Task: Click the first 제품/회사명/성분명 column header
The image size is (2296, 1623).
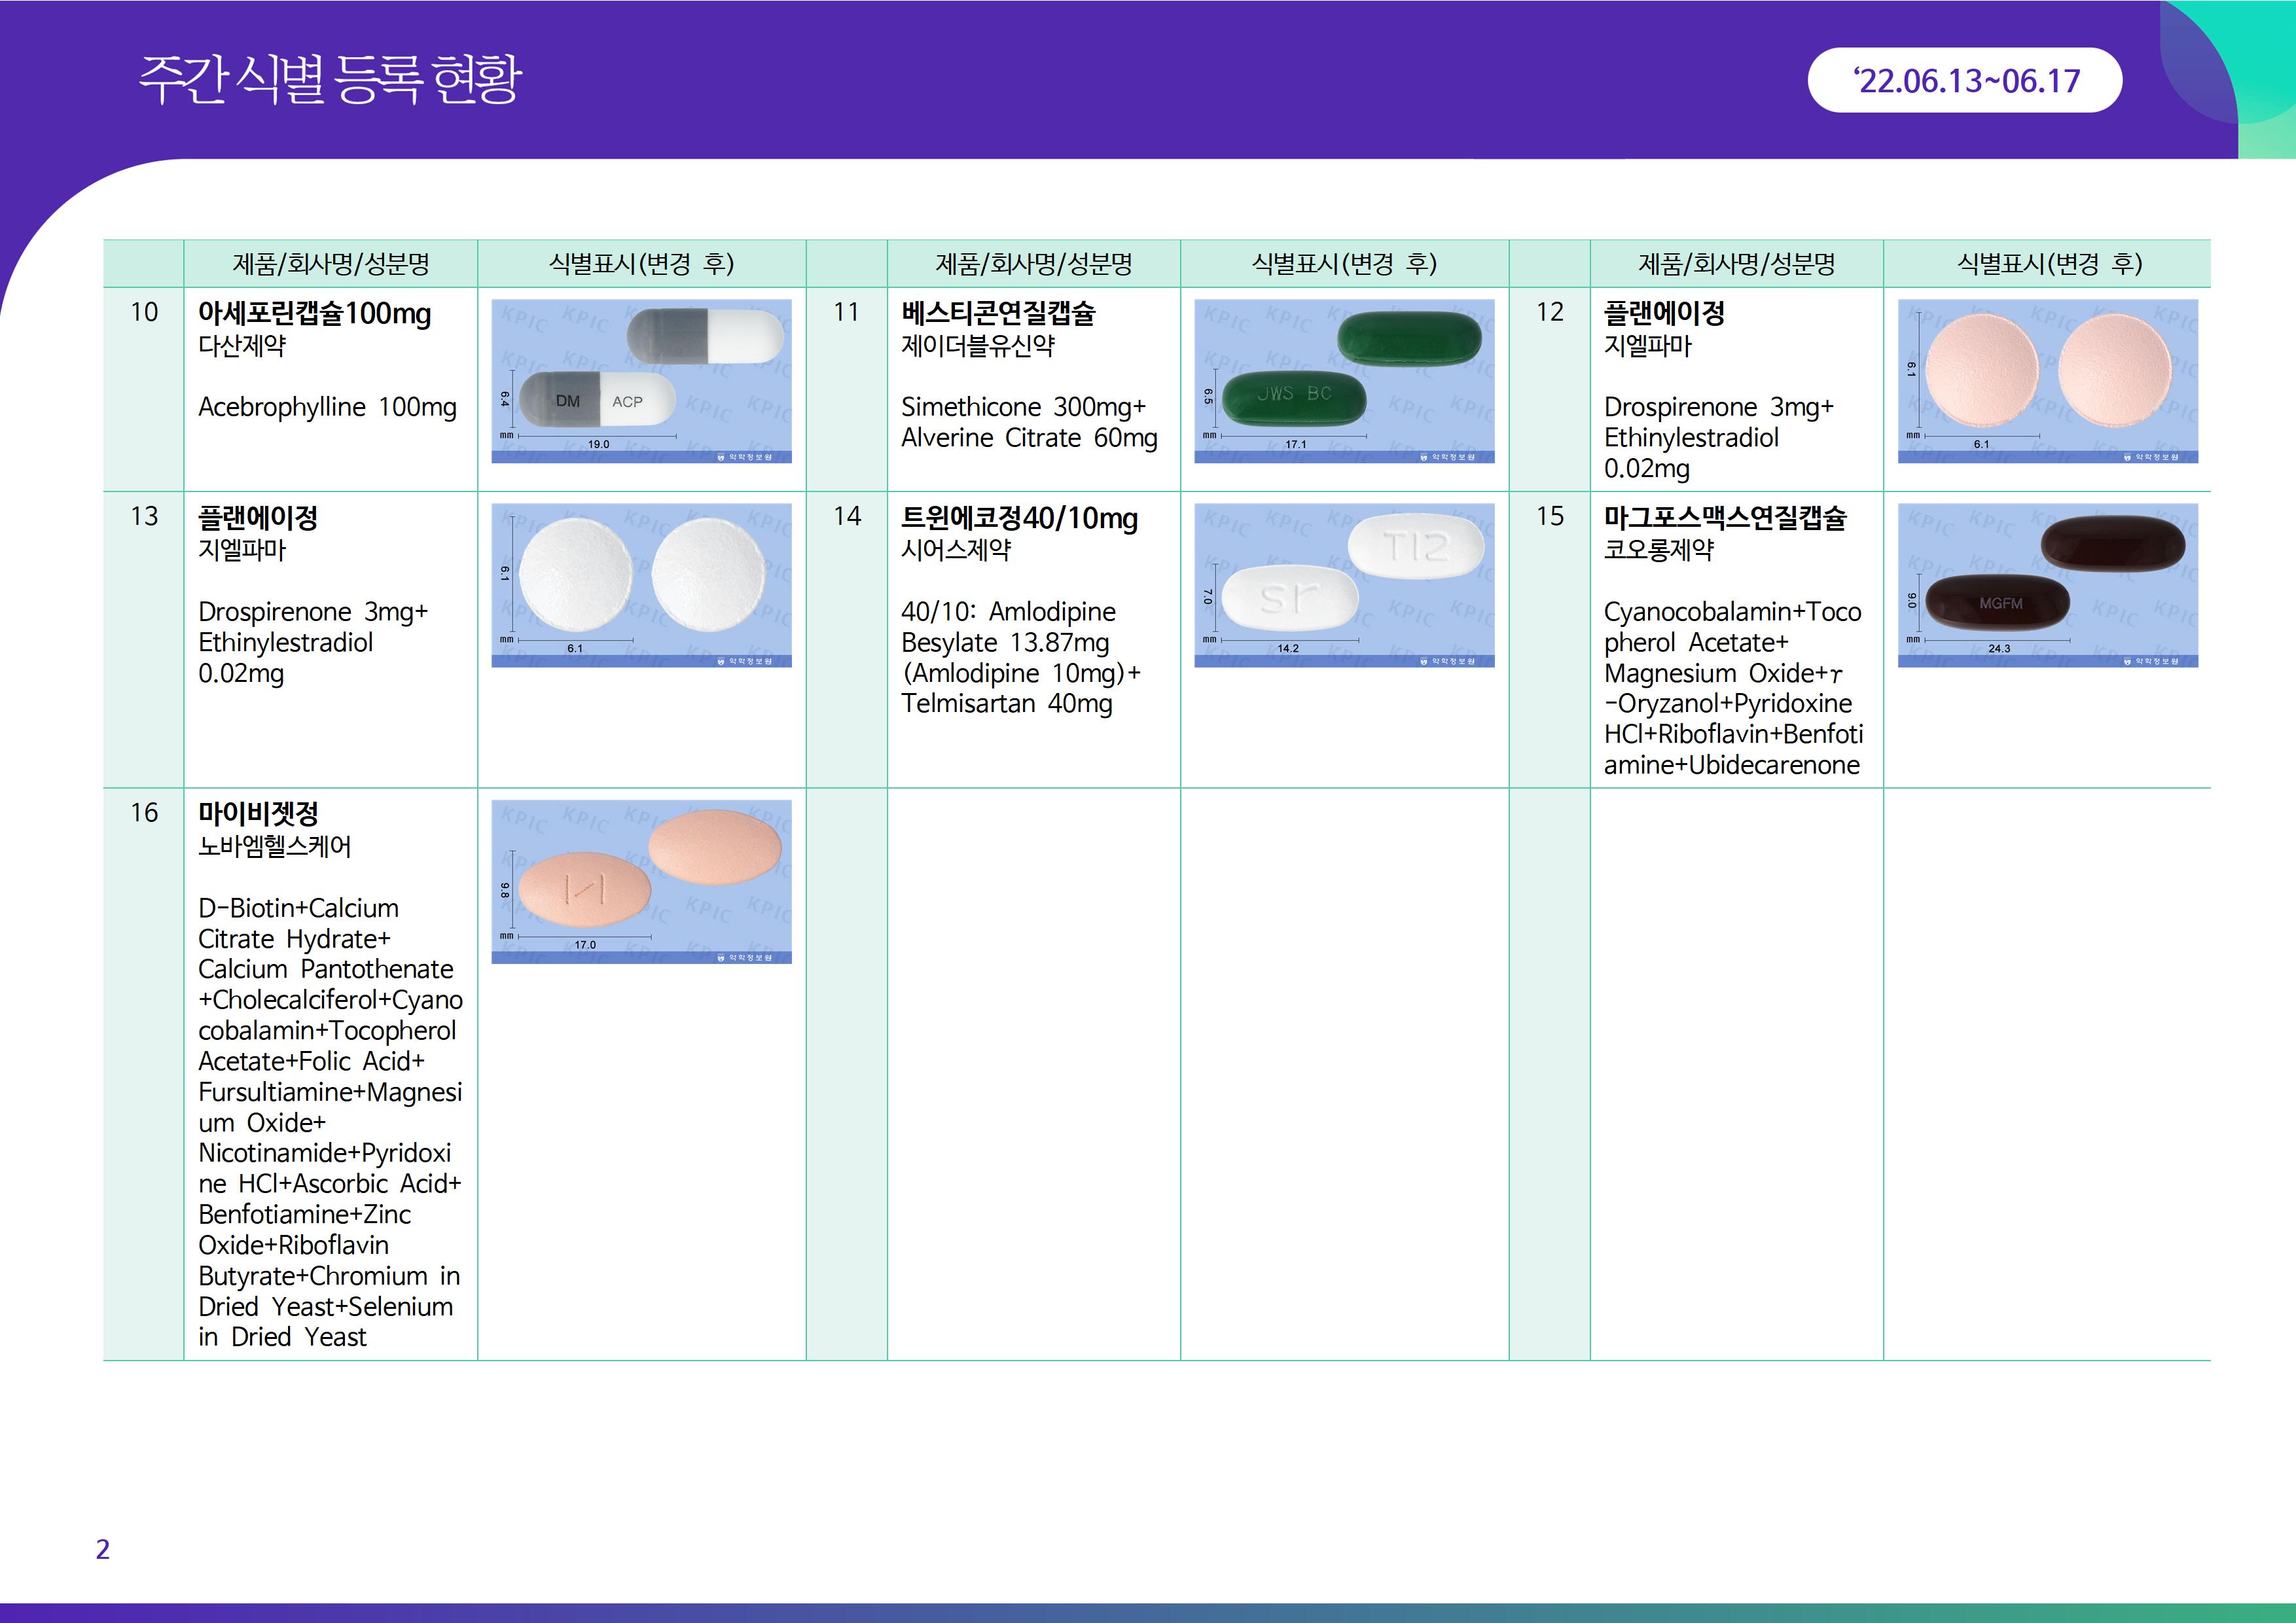Action: (330, 264)
